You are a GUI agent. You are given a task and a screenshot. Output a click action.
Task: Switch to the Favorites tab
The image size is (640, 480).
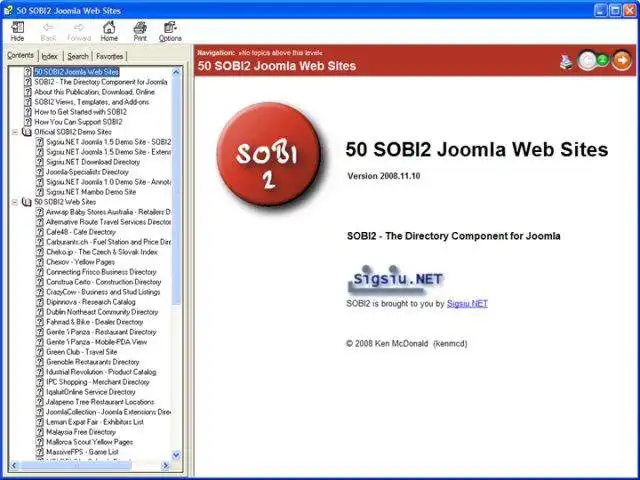tap(109, 56)
